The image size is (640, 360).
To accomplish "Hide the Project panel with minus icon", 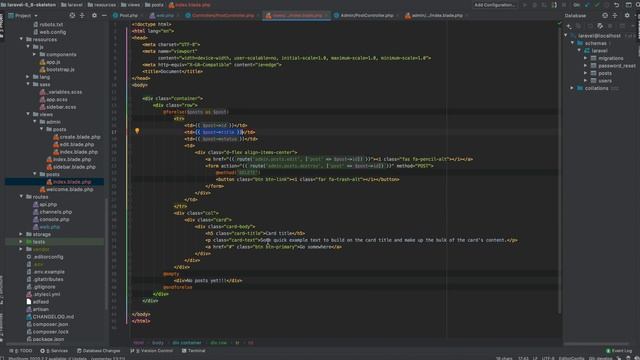I will click(104, 16).
